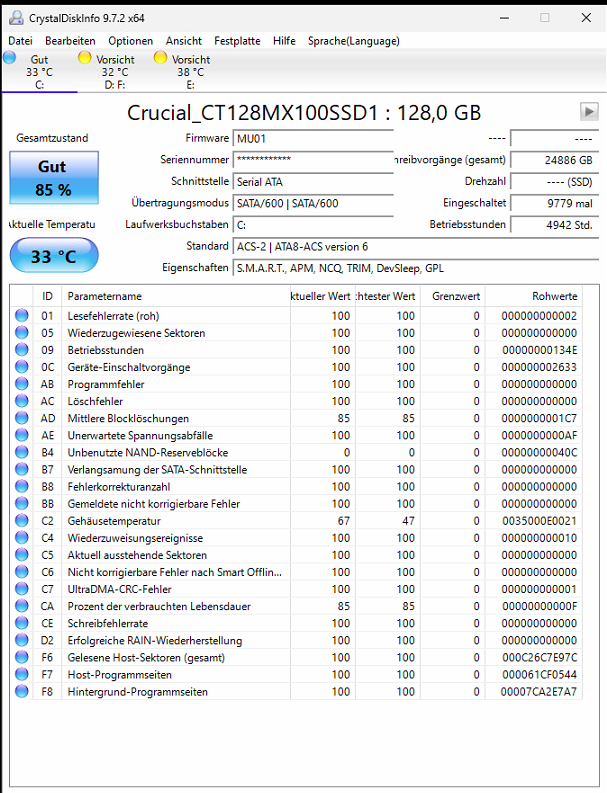Open the Datei menu
This screenshot has height=793, width=607.
tap(20, 41)
